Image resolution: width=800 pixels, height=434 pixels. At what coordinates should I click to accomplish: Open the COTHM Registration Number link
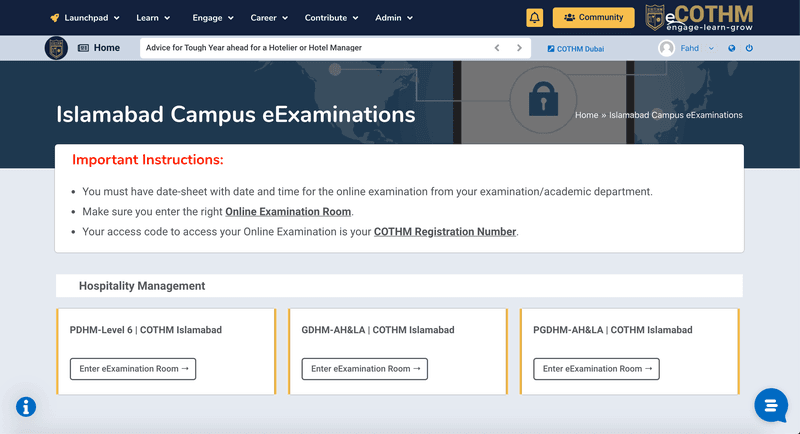(x=445, y=232)
